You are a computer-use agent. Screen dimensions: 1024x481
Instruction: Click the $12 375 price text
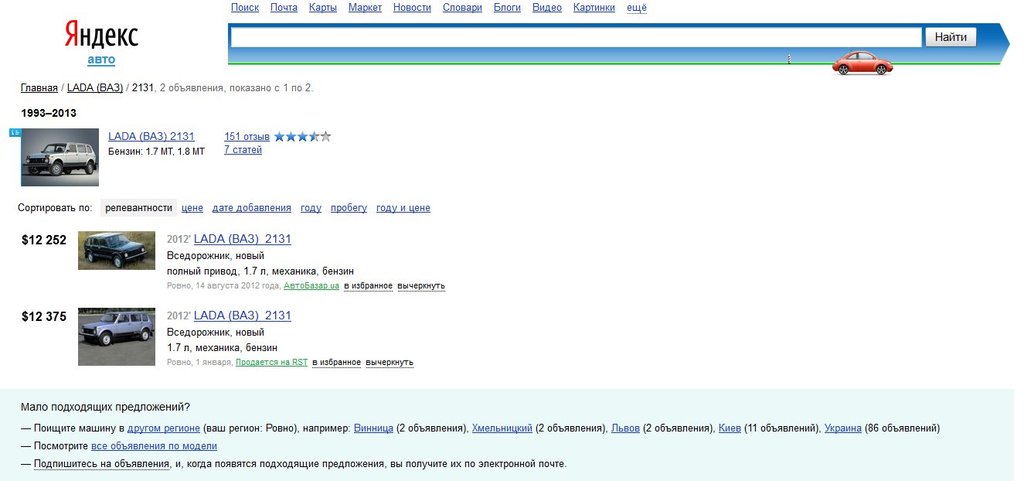tap(44, 317)
